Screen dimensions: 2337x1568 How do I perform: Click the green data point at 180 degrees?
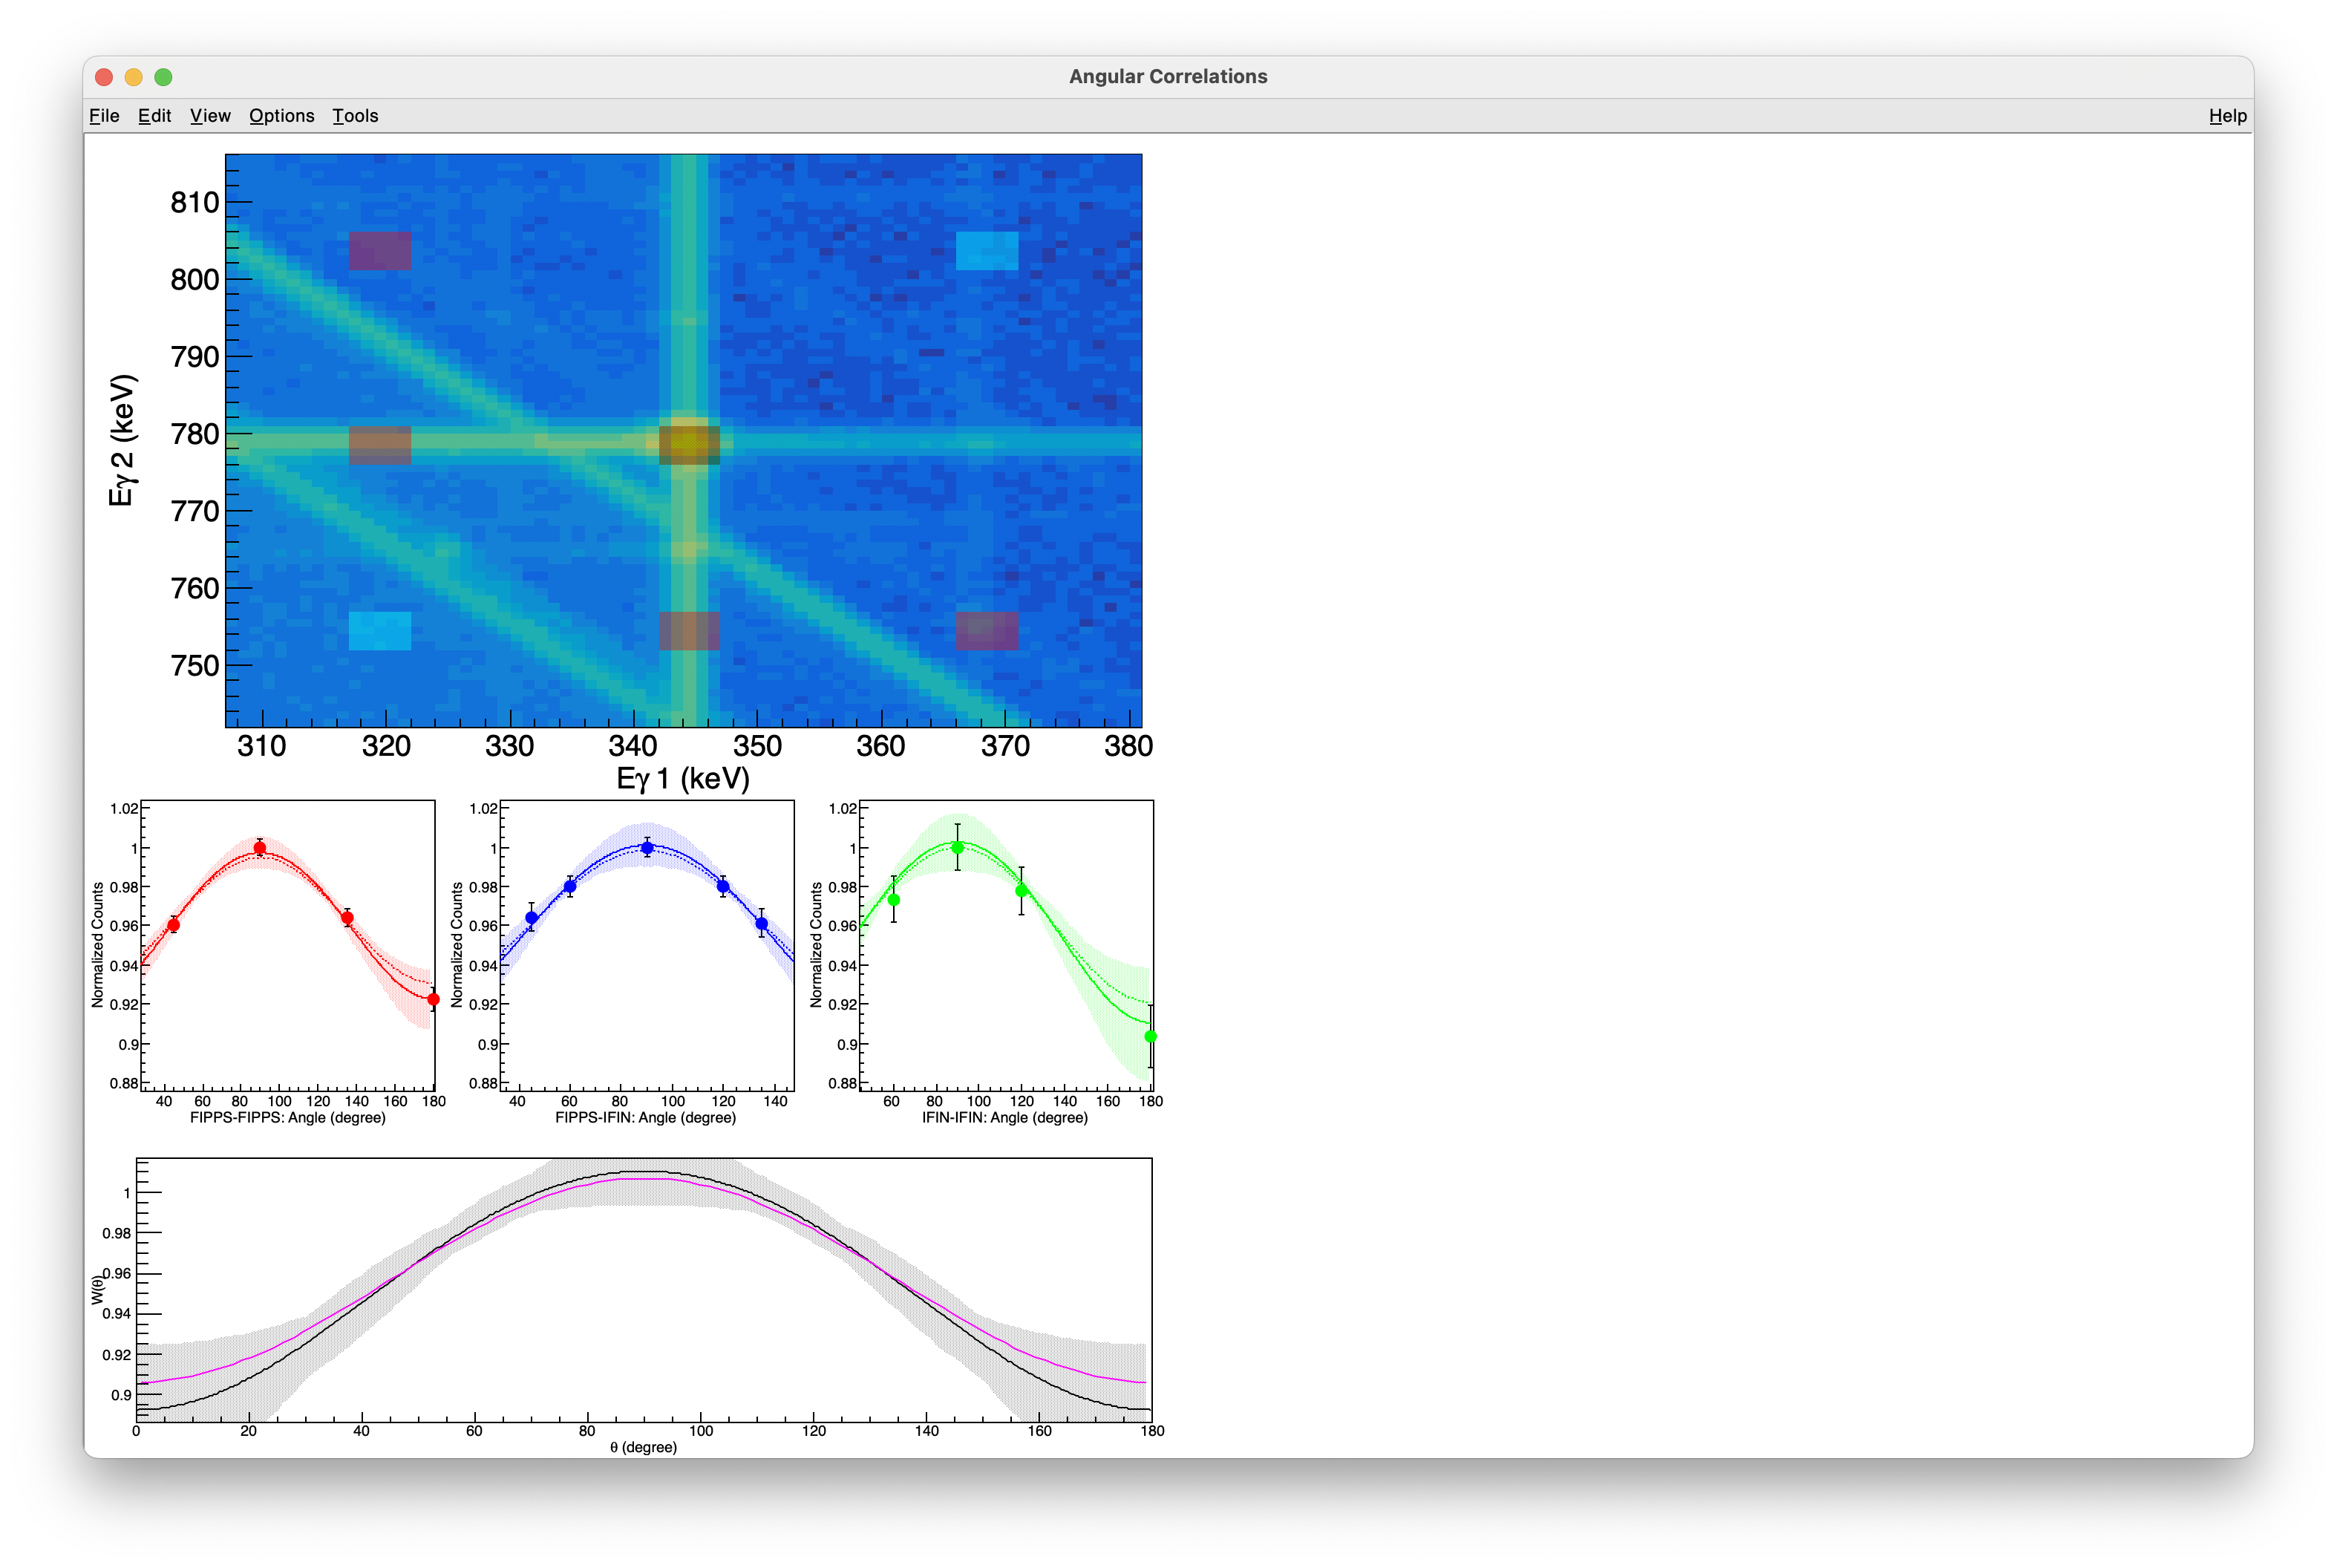coord(1150,1037)
